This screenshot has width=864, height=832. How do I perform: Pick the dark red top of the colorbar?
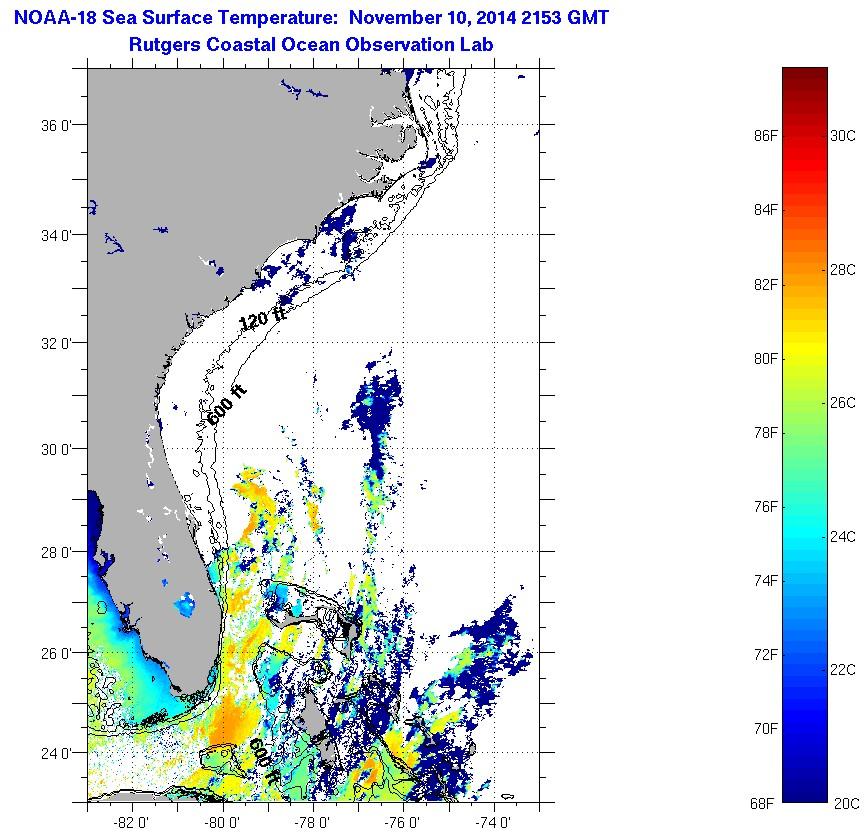coord(805,74)
